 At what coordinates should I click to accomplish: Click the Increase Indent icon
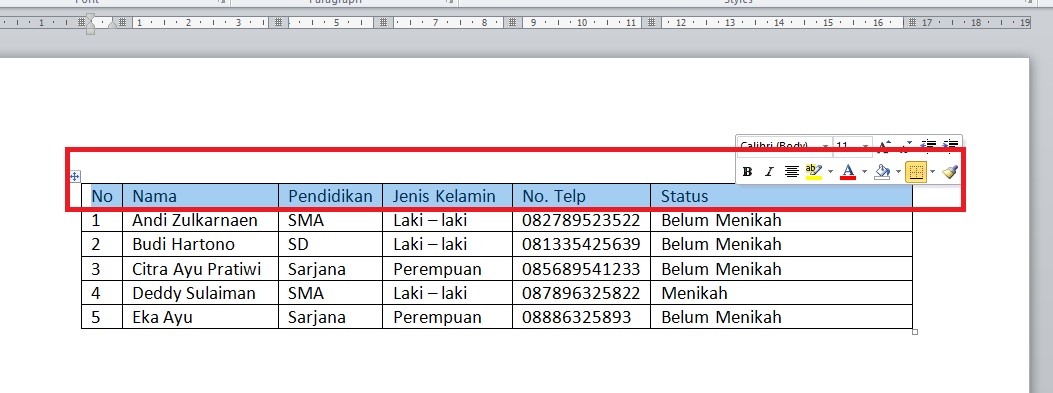click(950, 145)
